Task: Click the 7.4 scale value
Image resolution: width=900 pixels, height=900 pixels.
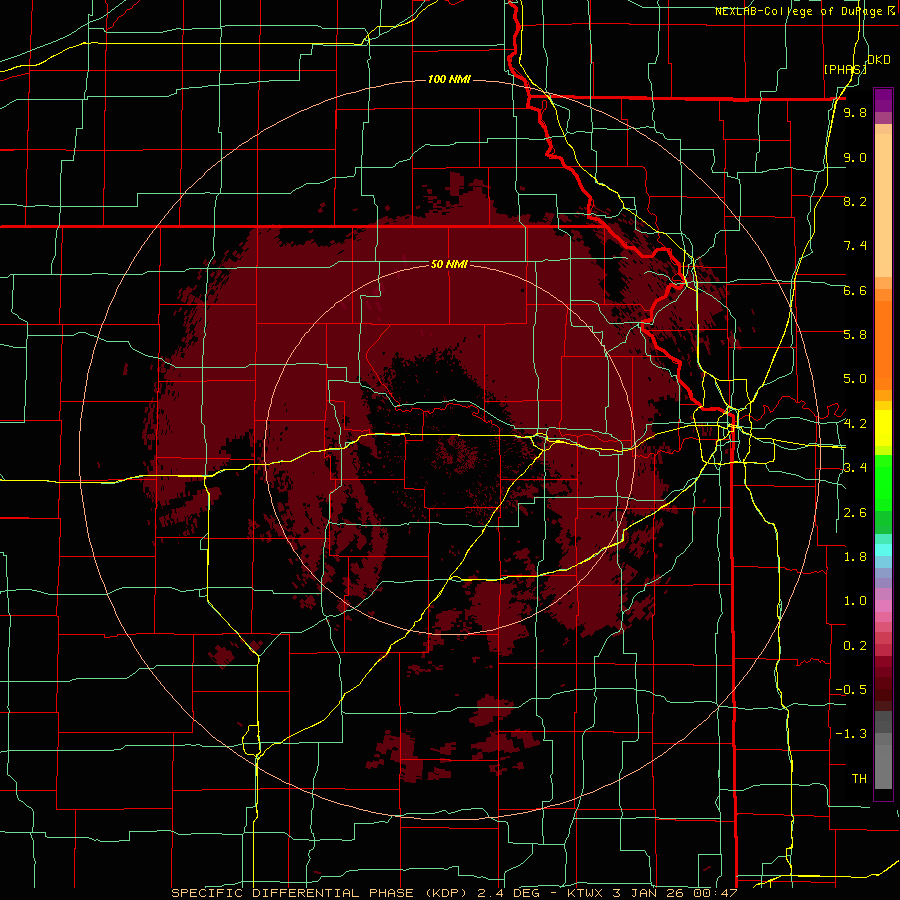Action: click(x=855, y=246)
